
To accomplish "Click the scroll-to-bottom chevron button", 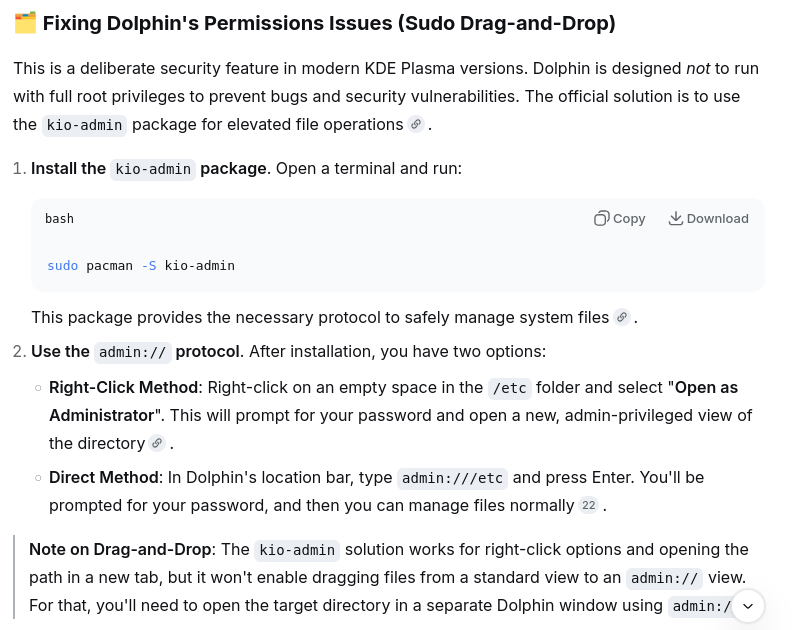I will click(747, 606).
